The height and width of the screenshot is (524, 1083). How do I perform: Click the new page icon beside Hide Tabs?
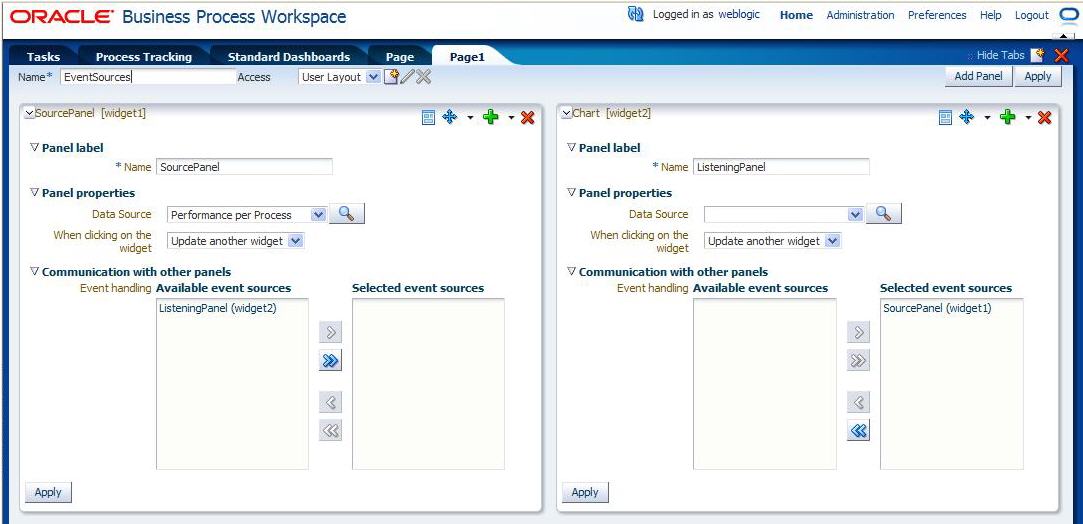1037,56
